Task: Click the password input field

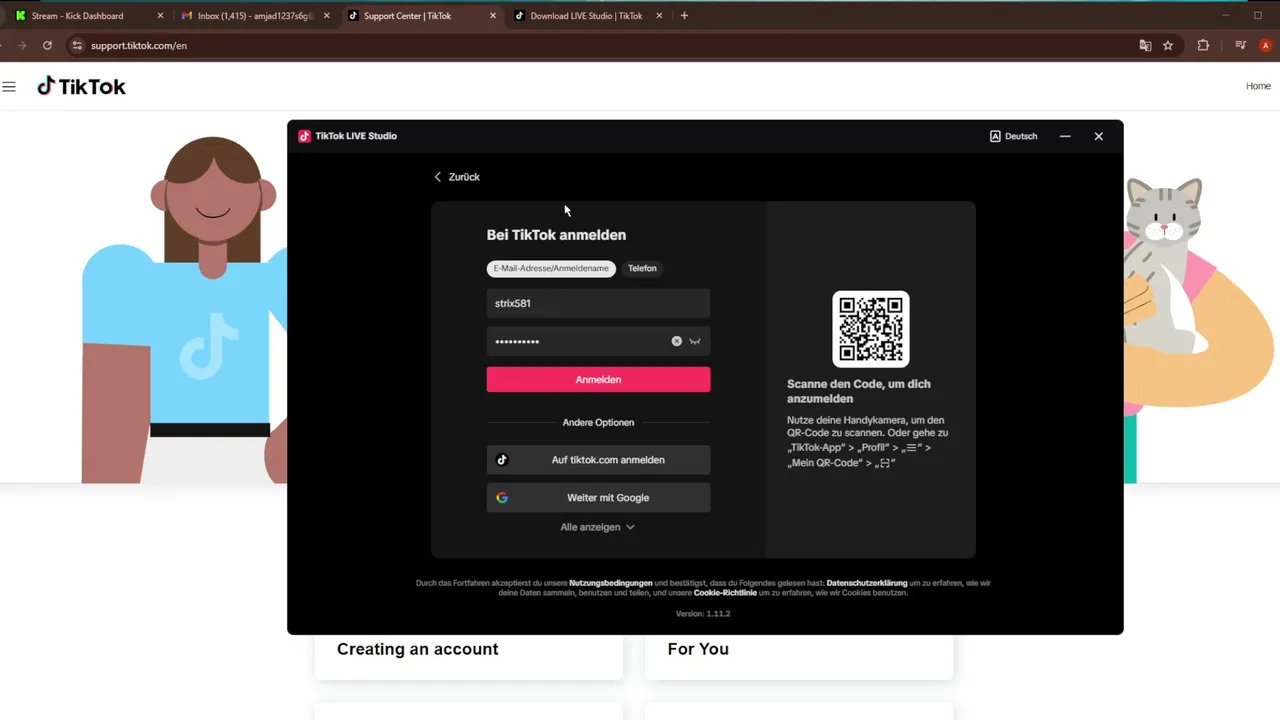Action: pos(598,341)
